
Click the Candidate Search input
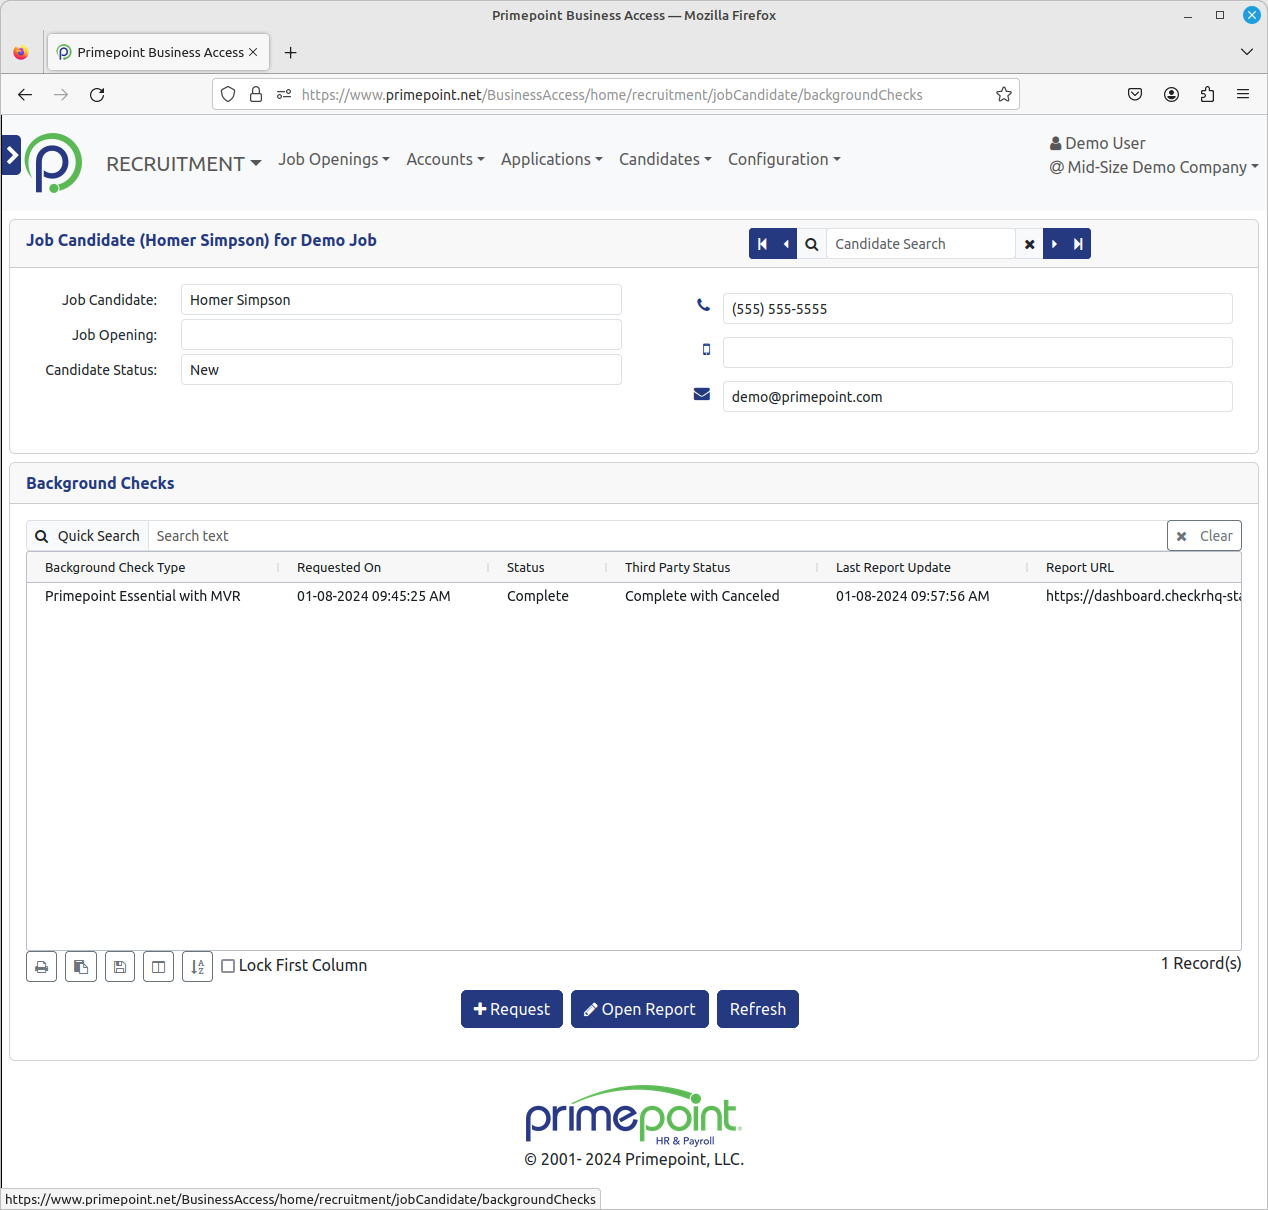pyautogui.click(x=920, y=244)
